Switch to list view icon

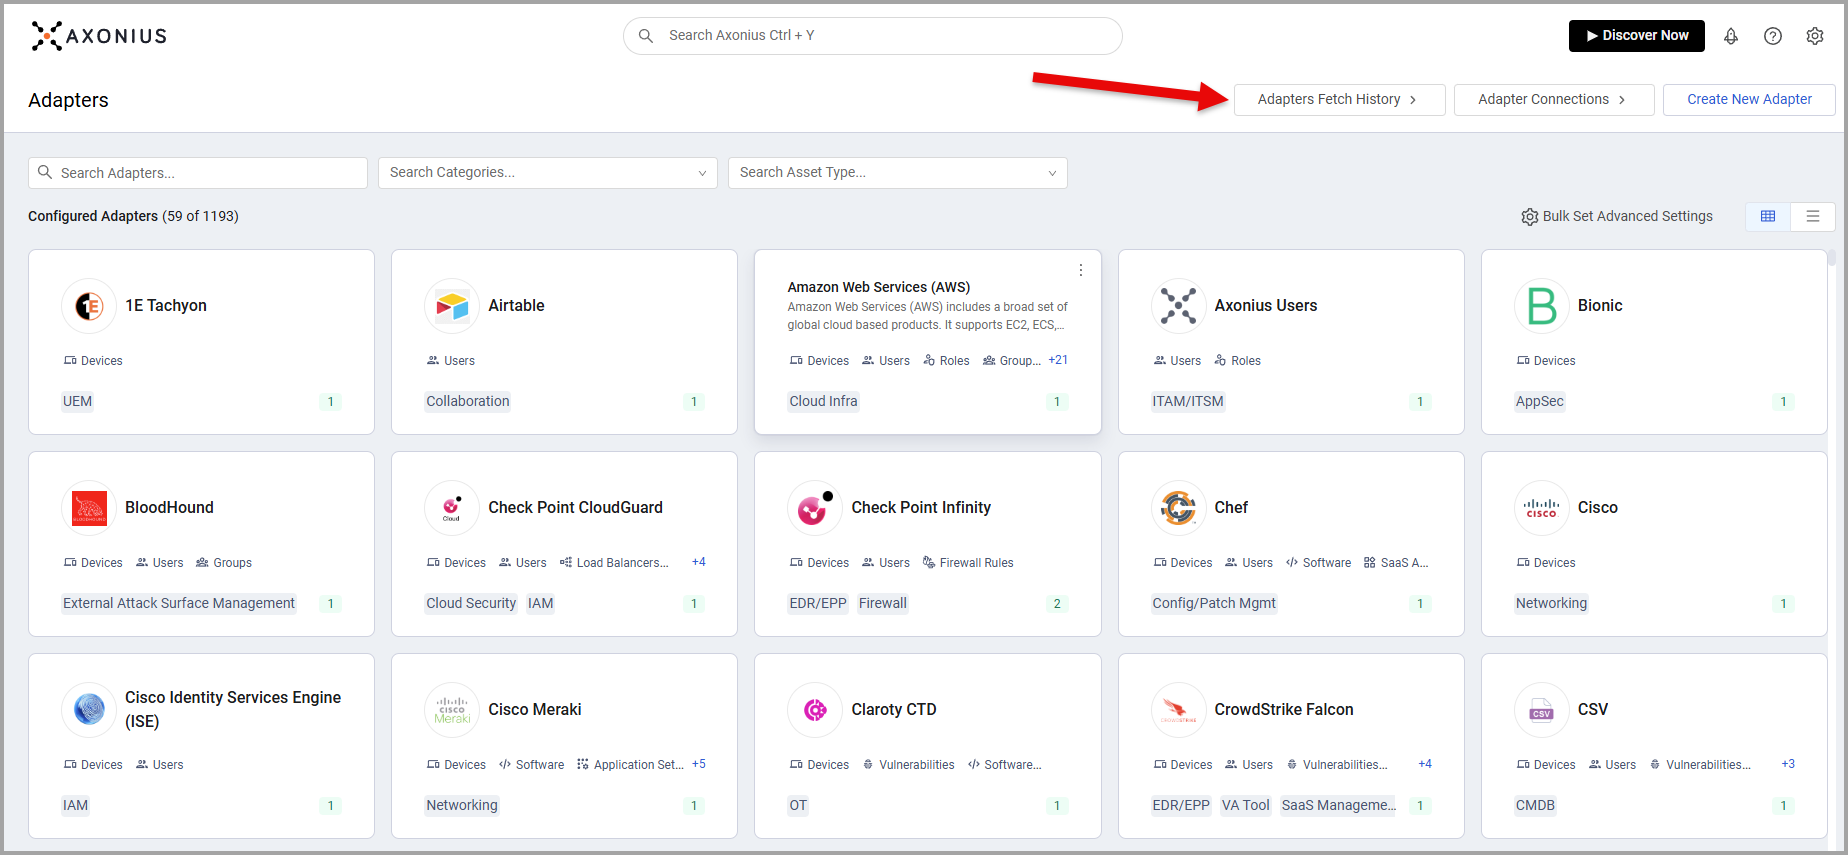pos(1813,216)
